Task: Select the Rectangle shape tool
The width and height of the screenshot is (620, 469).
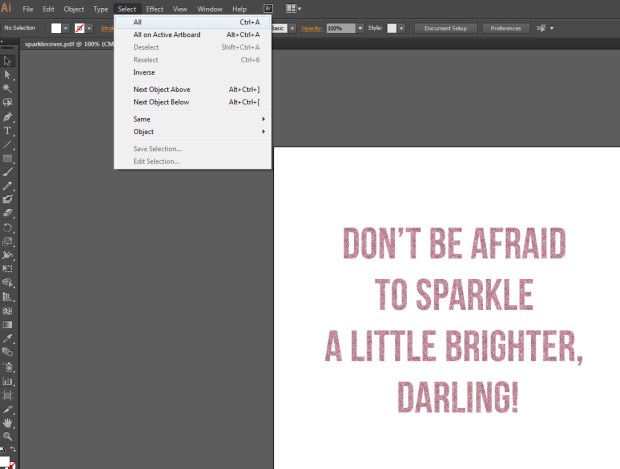Action: pyautogui.click(x=8, y=159)
